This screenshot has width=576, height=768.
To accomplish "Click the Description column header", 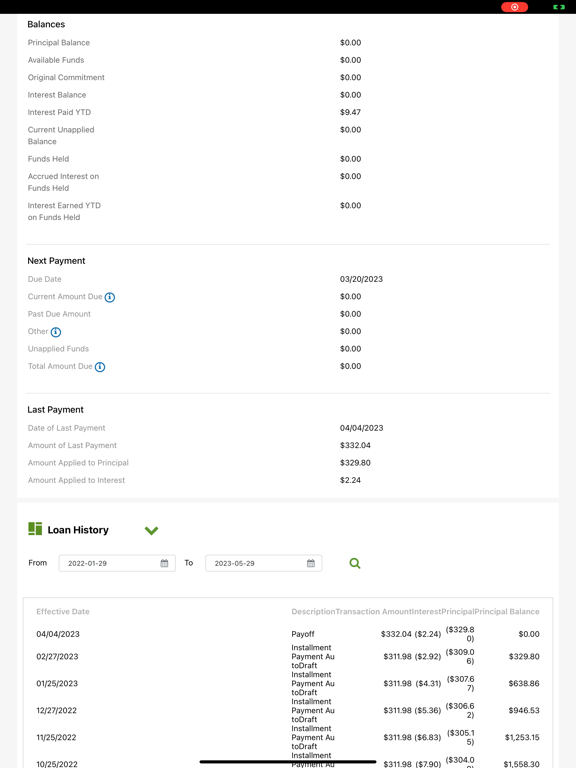I will (x=313, y=612).
